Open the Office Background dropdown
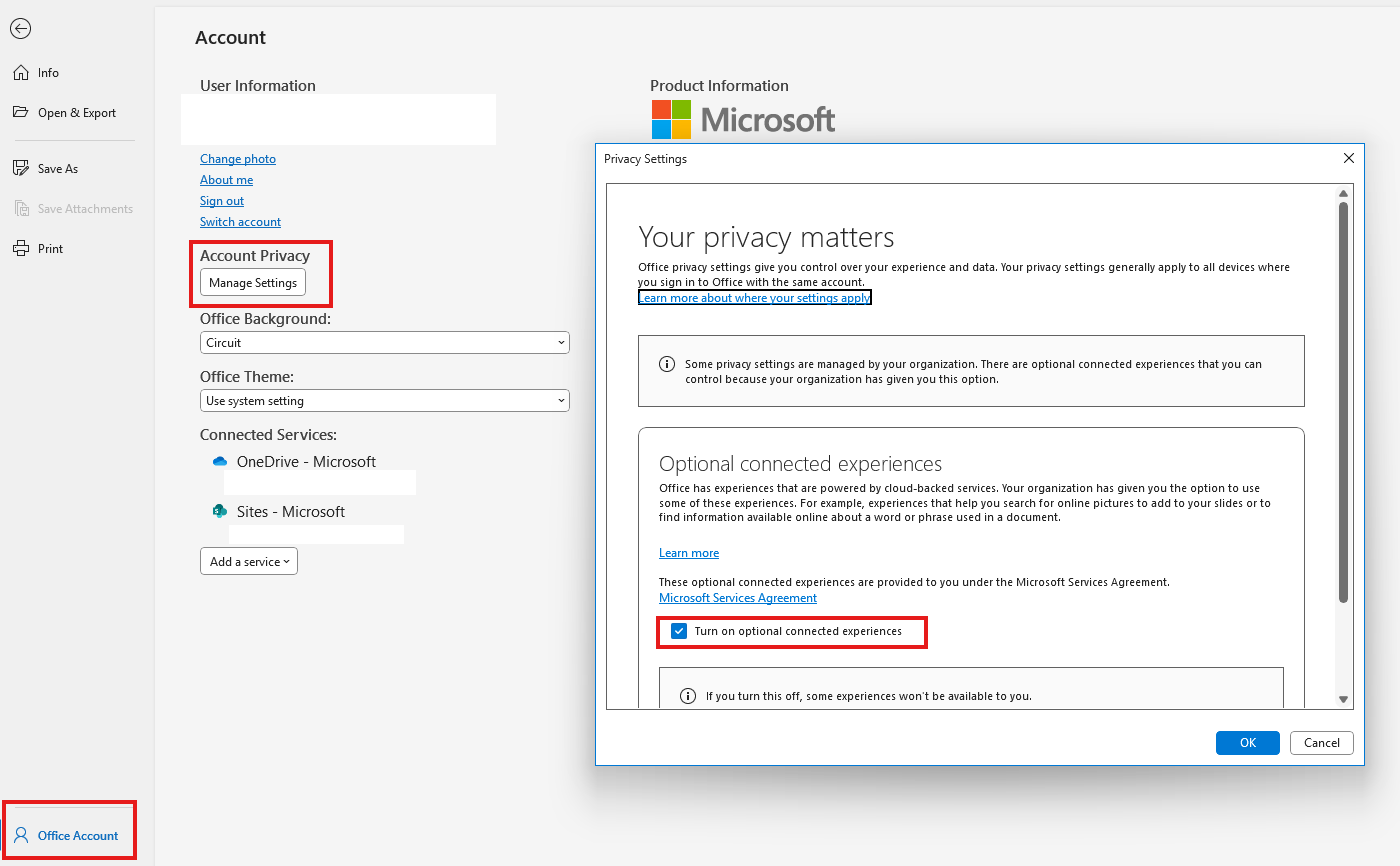Viewport: 1400px width, 866px height. 385,342
